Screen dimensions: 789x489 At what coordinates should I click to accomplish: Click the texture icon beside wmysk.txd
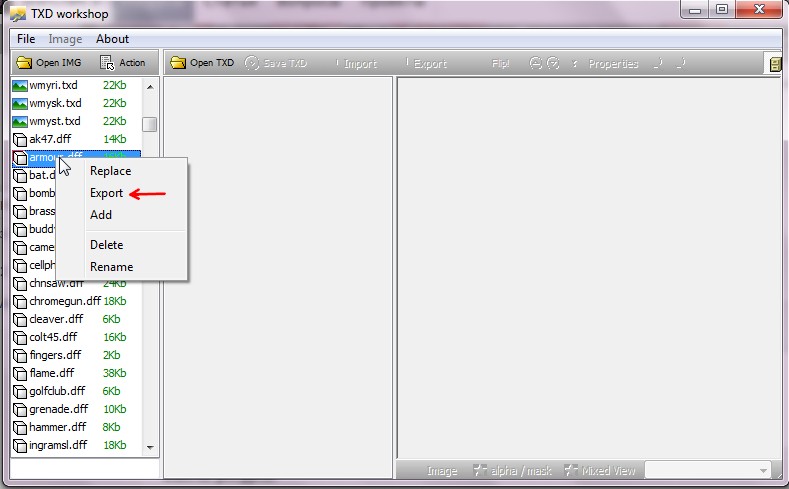pos(20,104)
